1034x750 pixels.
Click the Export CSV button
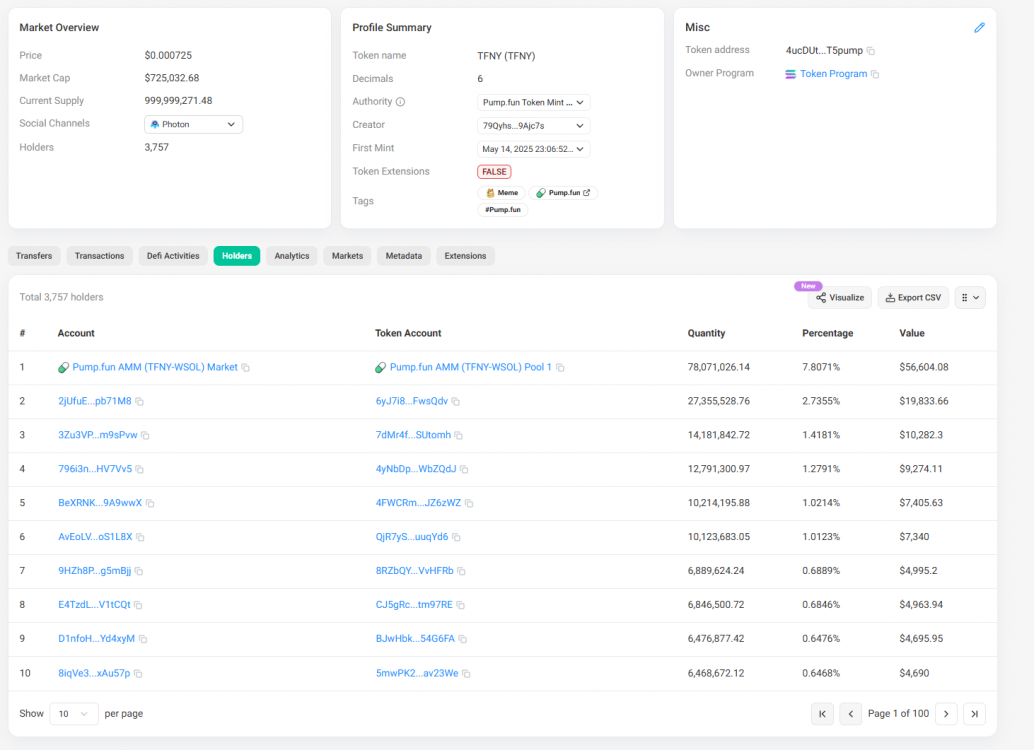click(x=913, y=297)
